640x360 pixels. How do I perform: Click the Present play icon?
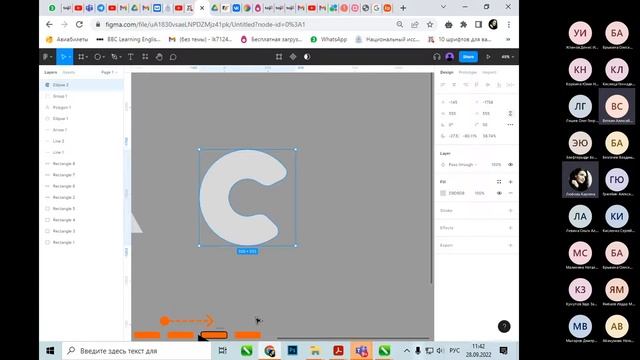[x=488, y=57]
